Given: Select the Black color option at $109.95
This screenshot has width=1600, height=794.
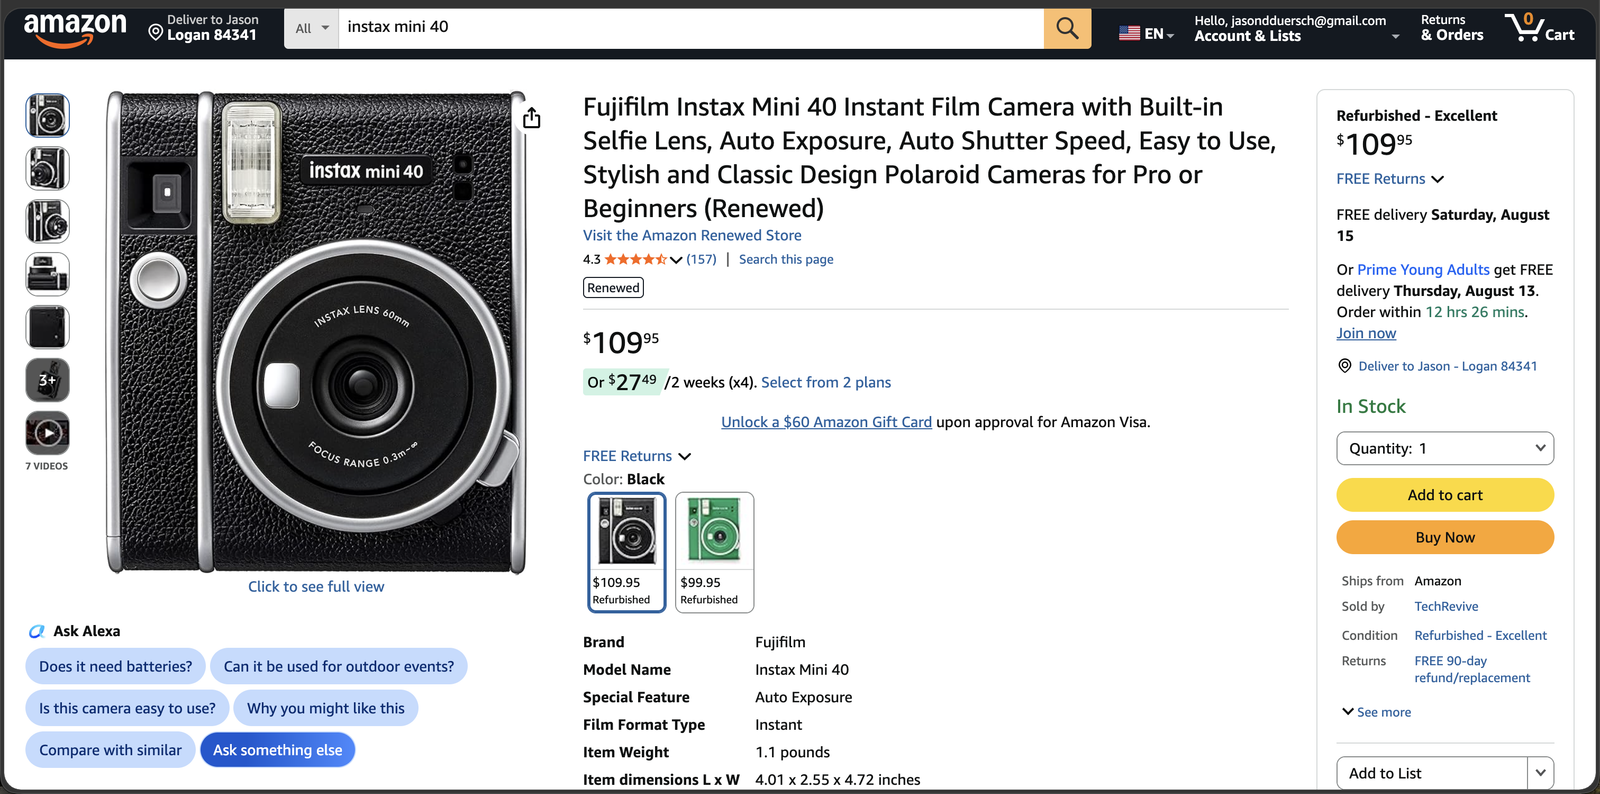Looking at the screenshot, I should click(x=627, y=552).
